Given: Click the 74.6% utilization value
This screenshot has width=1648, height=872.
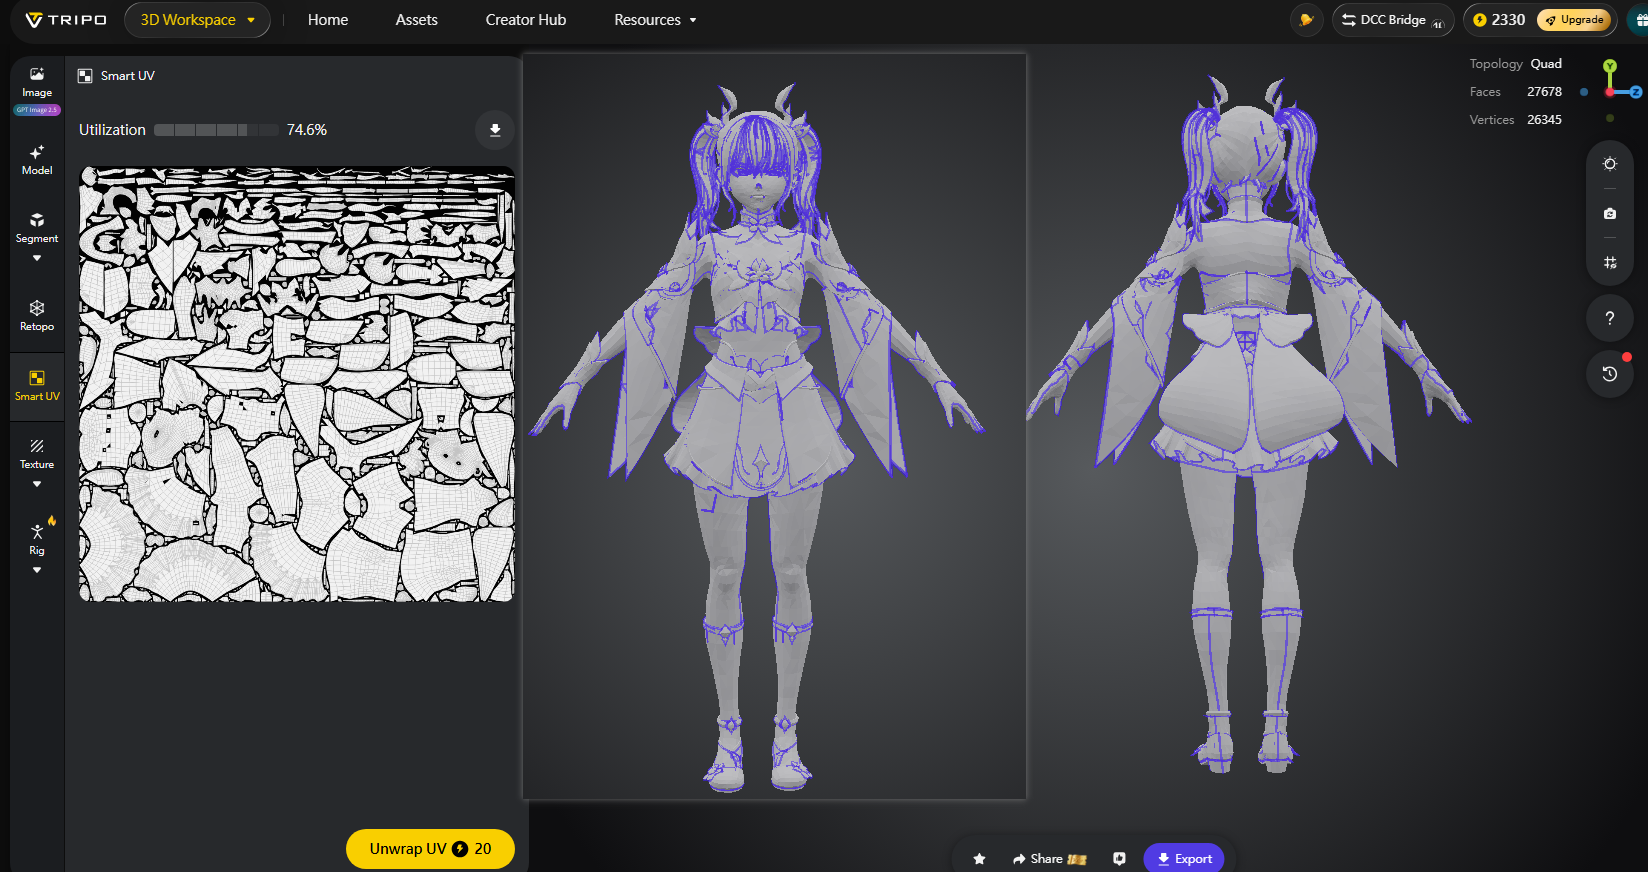Looking at the screenshot, I should 307,130.
